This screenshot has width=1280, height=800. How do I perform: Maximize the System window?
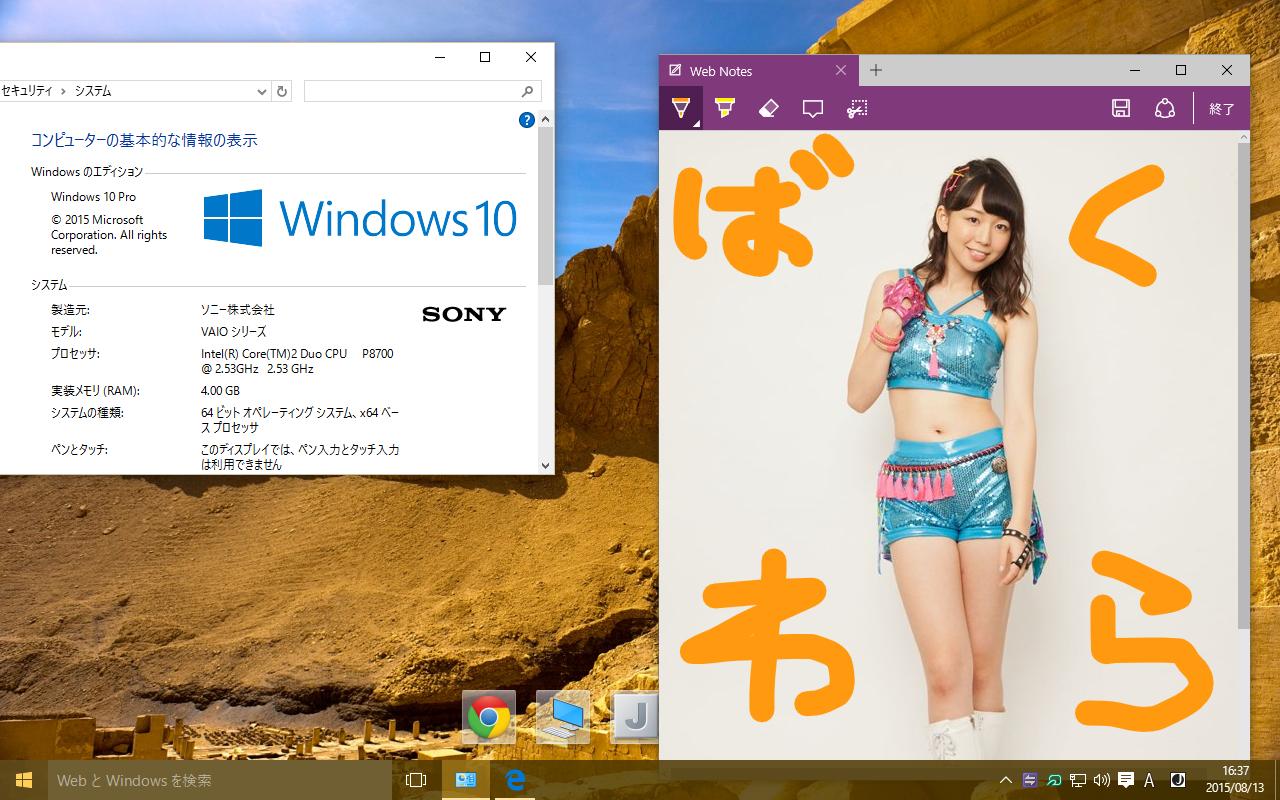pos(485,57)
